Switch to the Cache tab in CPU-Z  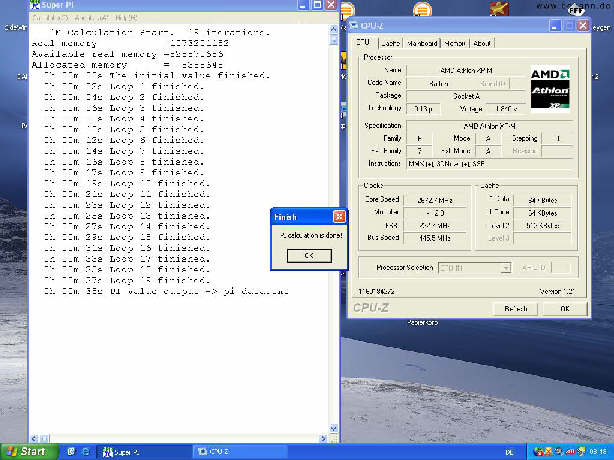pos(390,43)
